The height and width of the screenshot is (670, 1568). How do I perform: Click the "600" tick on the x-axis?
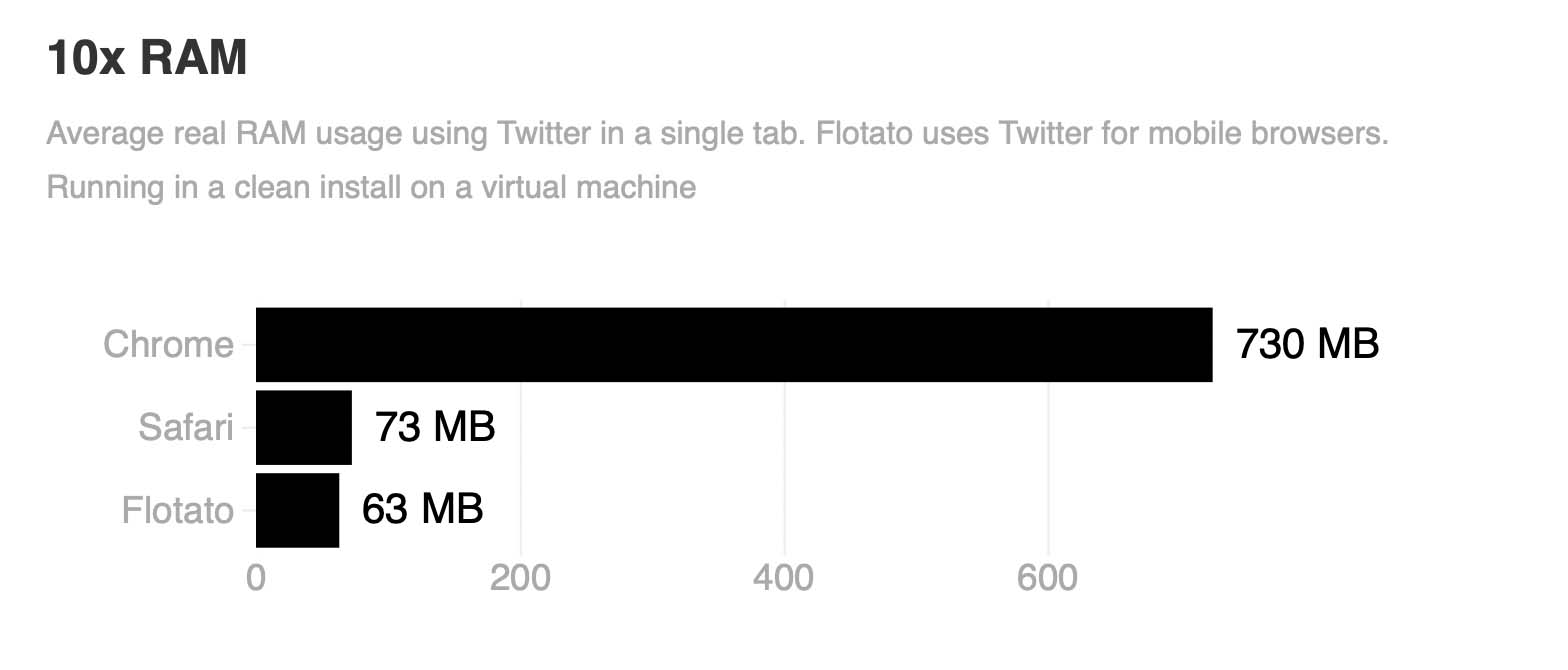(1048, 579)
